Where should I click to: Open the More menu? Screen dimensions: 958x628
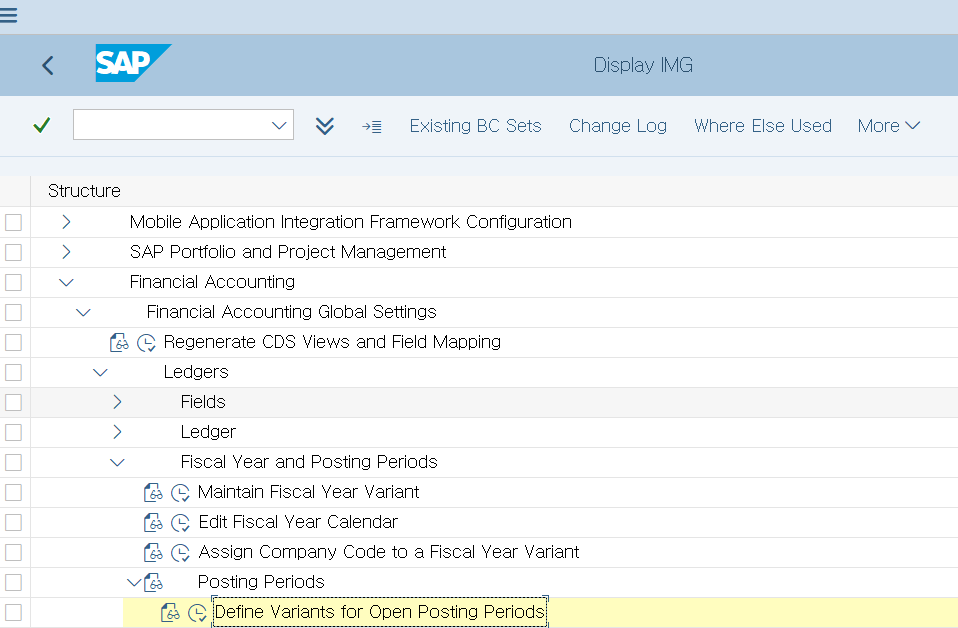889,126
